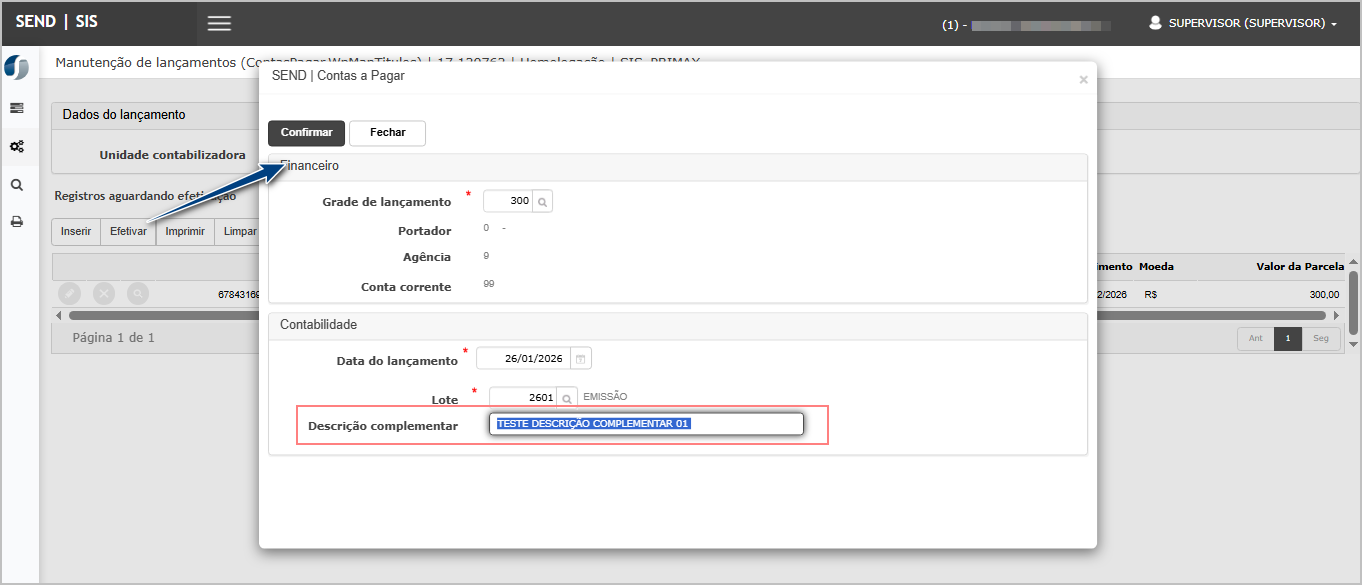This screenshot has width=1362, height=585.
Task: Open calendar picker for Data do lançamento
Action: (x=580, y=359)
